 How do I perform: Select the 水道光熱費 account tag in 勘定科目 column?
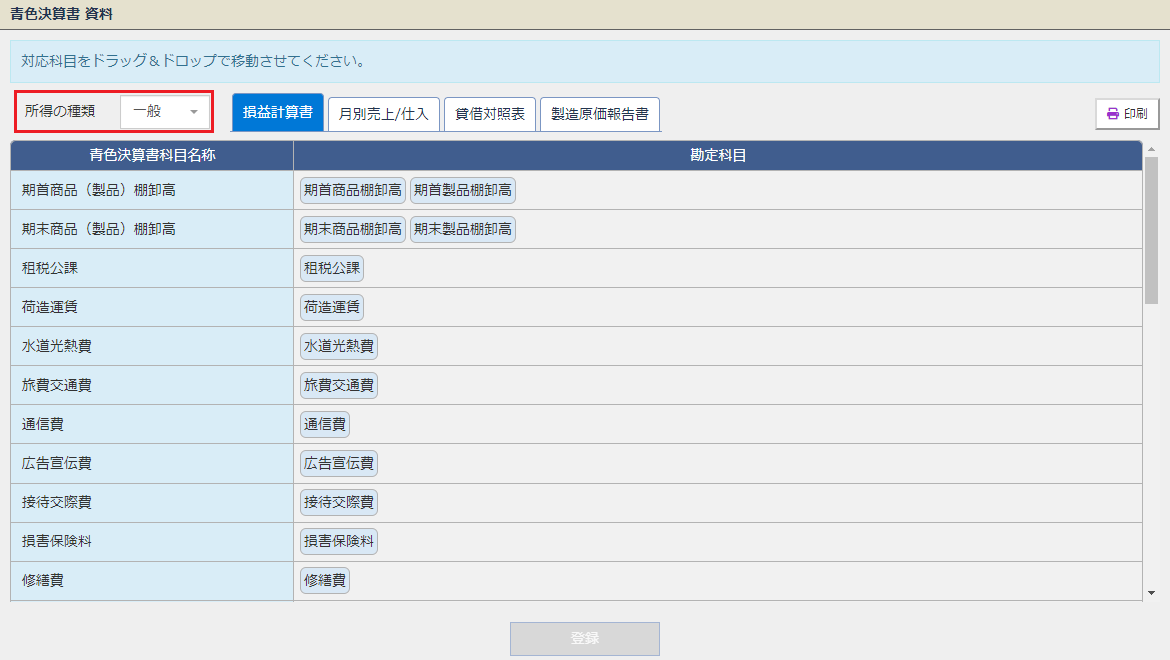pos(339,346)
